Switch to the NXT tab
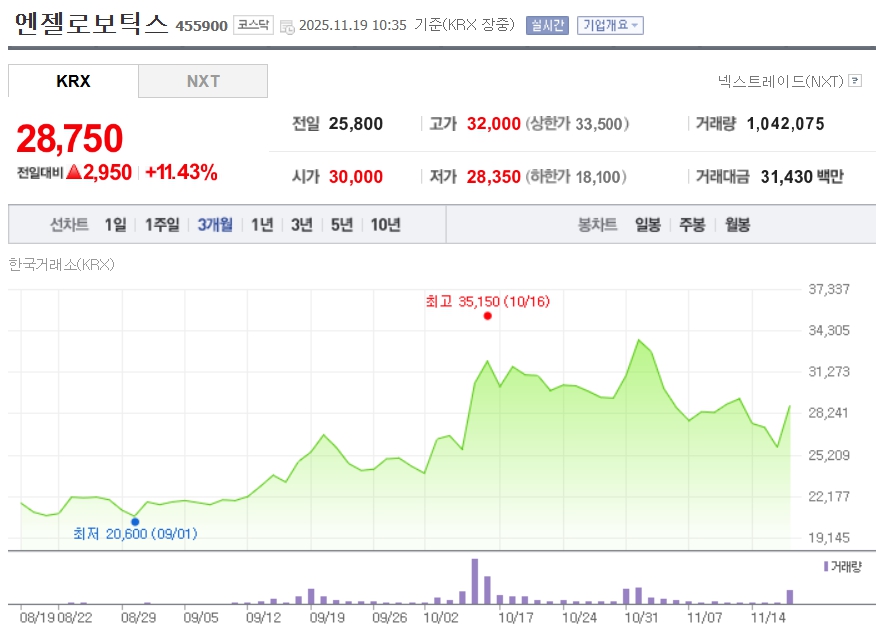 pos(203,81)
